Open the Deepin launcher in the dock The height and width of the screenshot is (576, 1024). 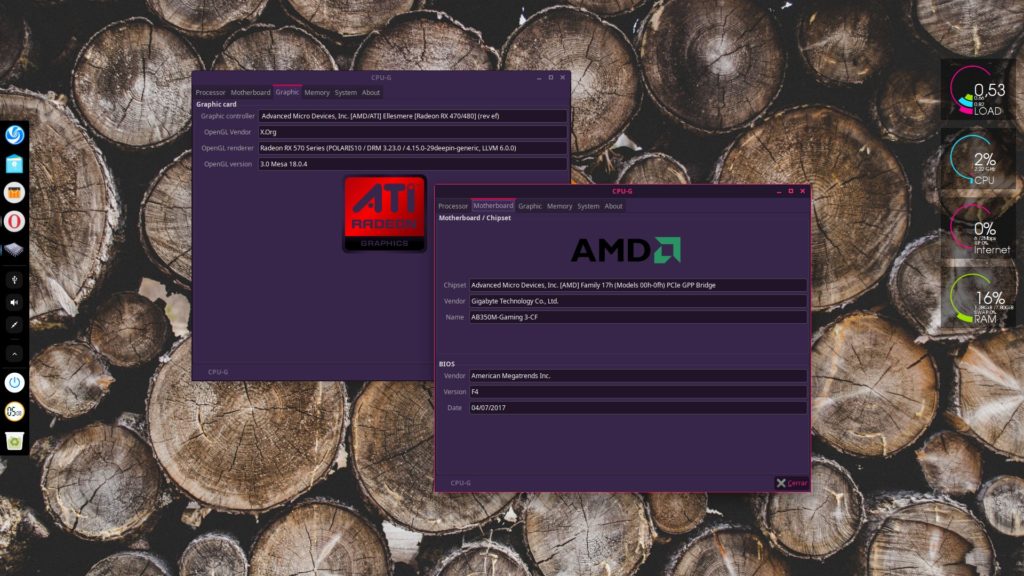[15, 135]
